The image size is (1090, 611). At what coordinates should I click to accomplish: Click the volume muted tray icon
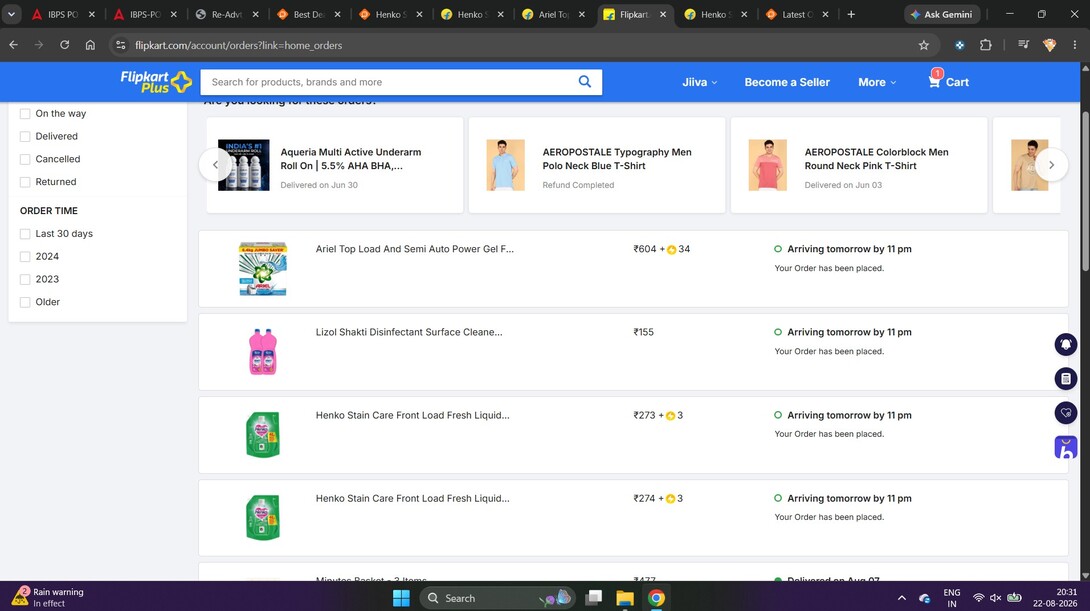coord(995,598)
